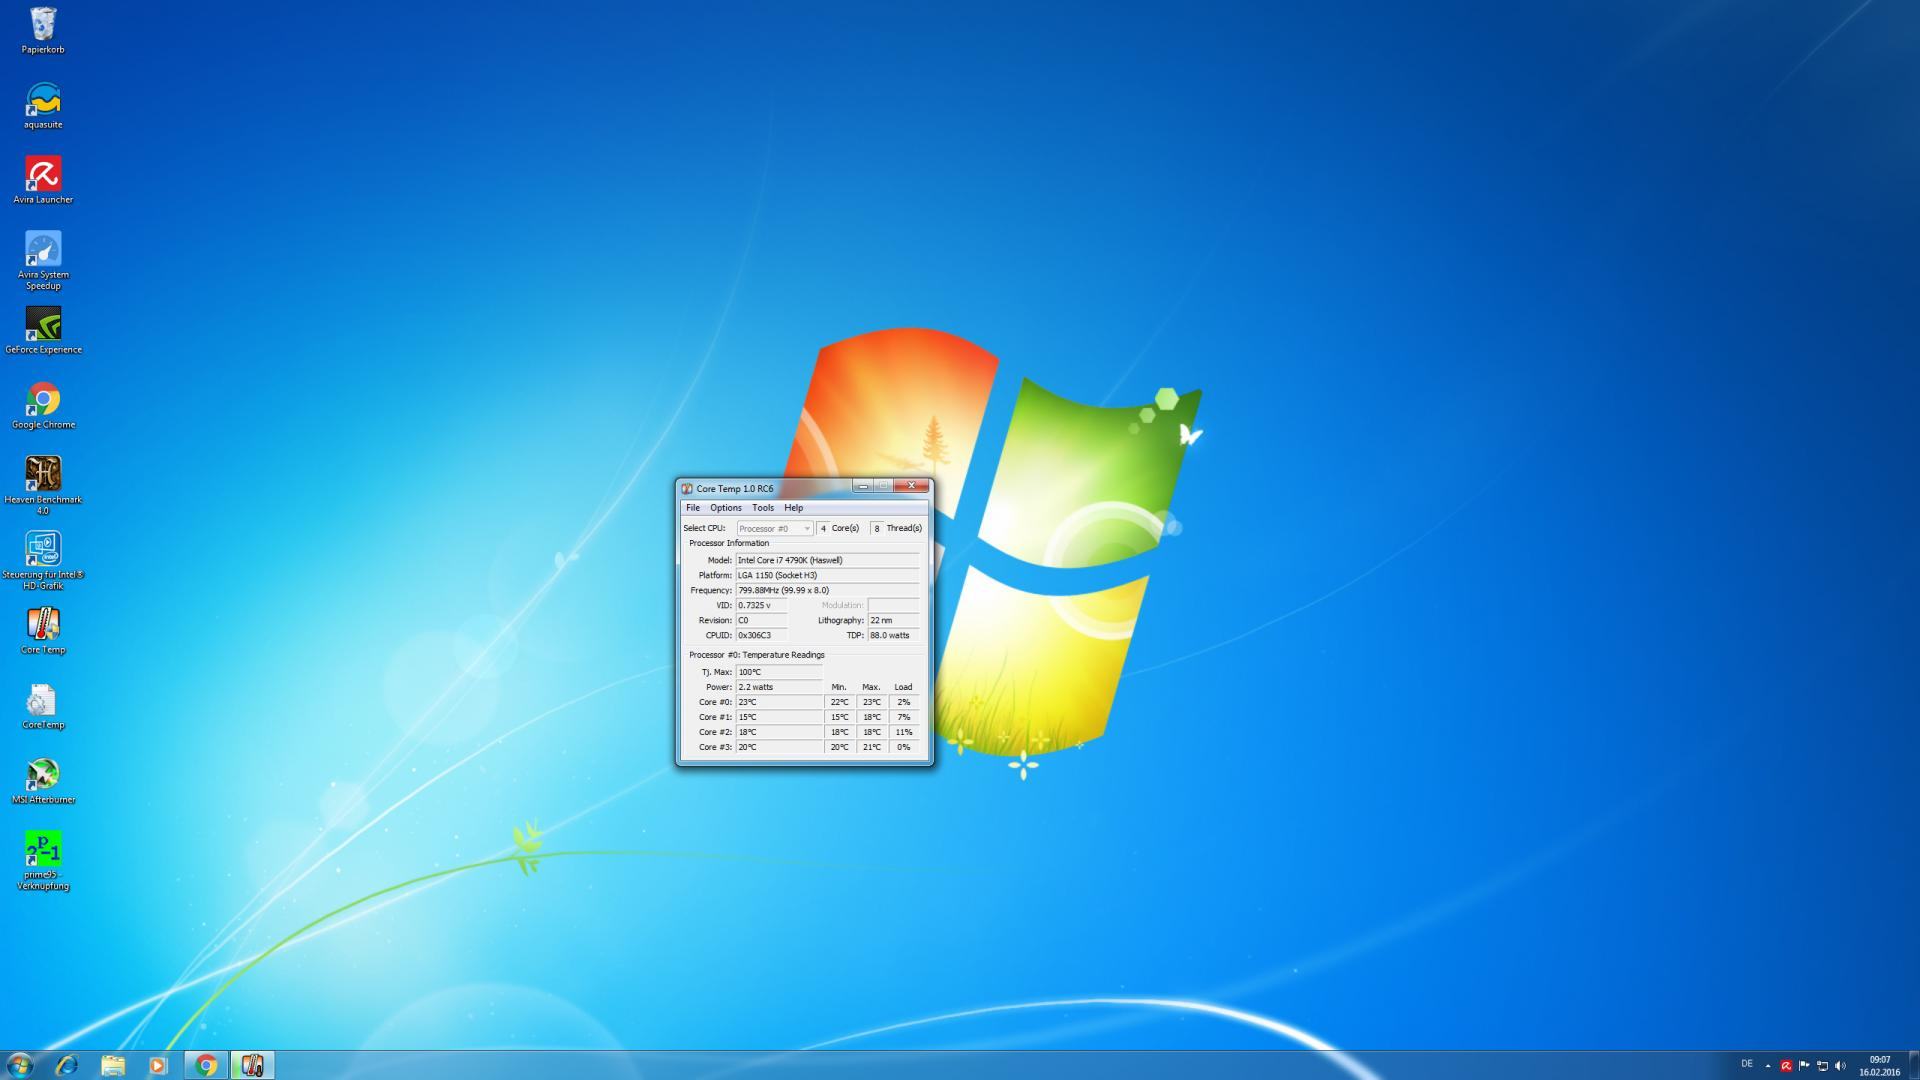
Task: Select the CoreTemp settings file icon
Action: coord(43,706)
